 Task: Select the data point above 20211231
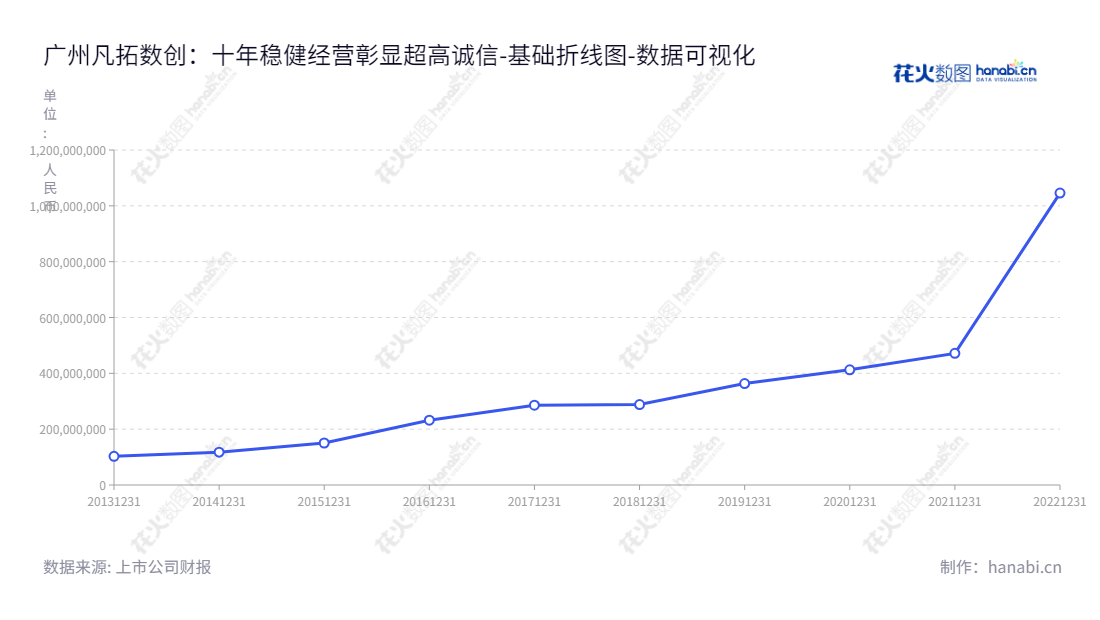coord(954,353)
